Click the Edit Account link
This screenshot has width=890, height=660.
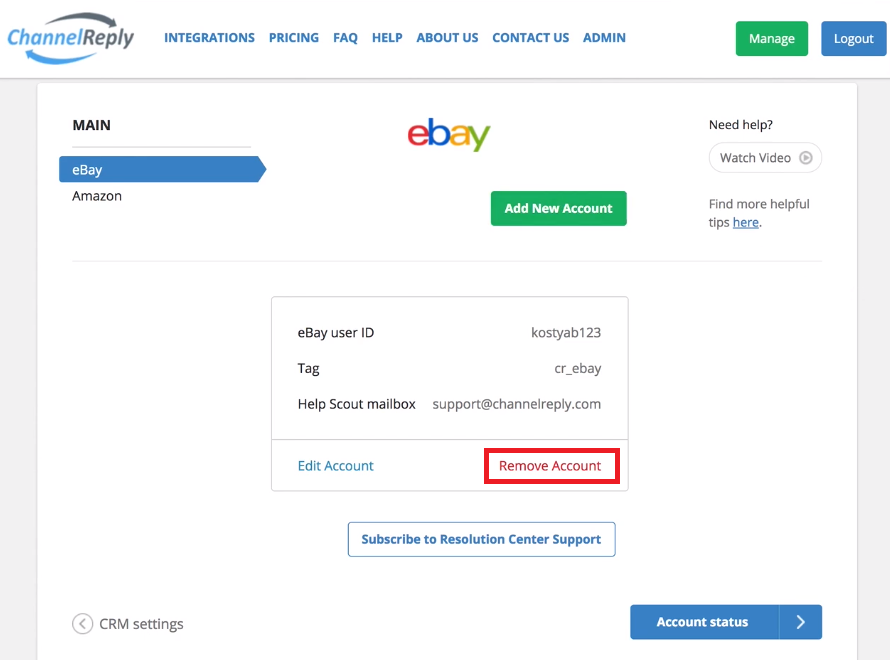pos(335,466)
